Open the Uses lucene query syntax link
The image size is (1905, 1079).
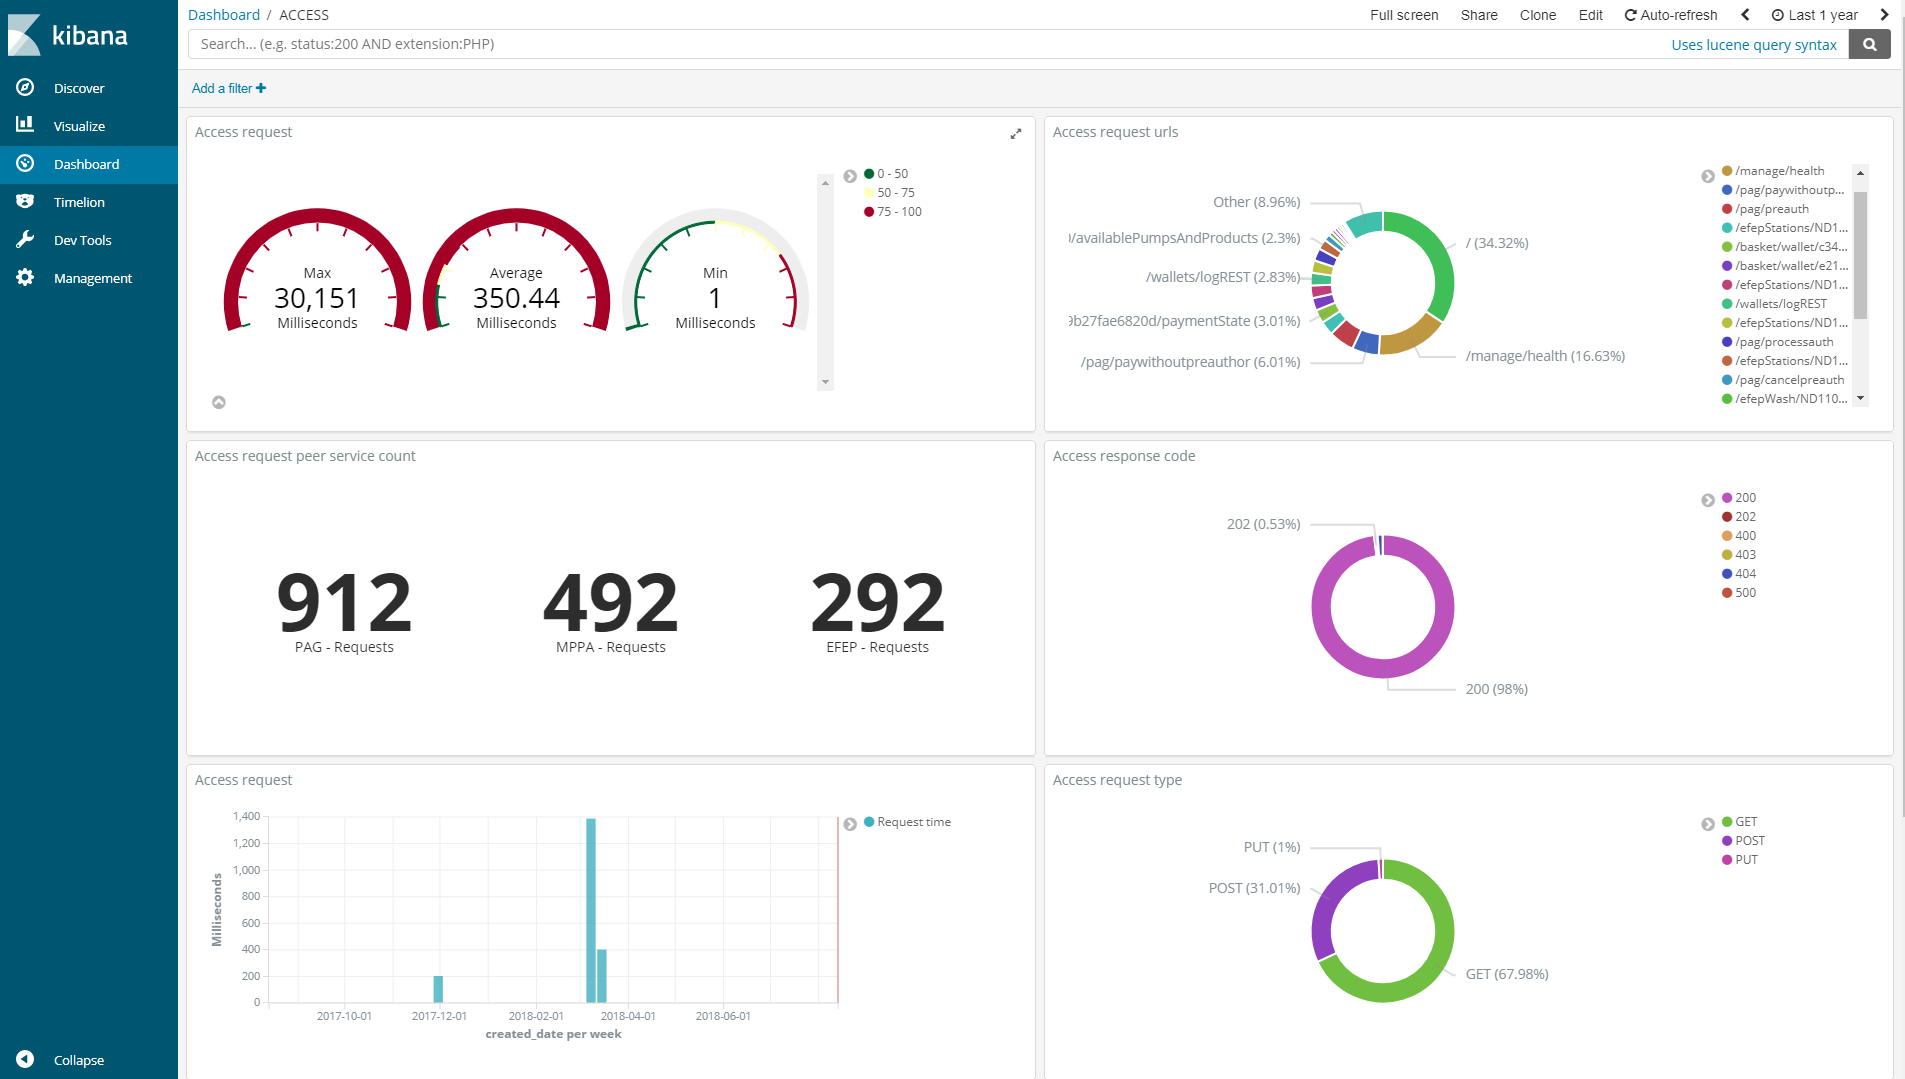(1754, 45)
